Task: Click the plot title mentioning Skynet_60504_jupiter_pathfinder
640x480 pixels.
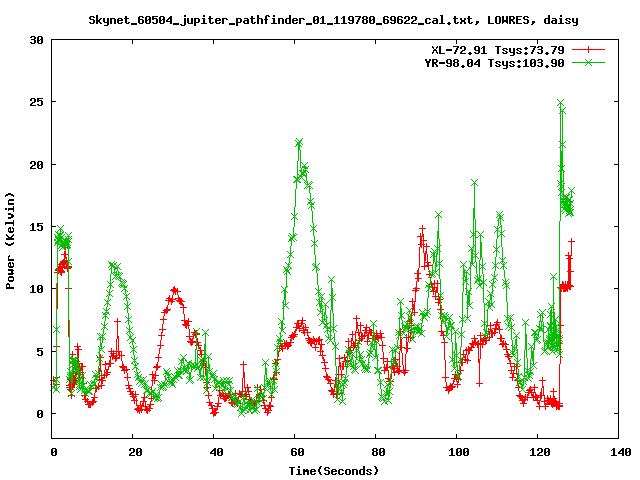Action: [x=333, y=20]
